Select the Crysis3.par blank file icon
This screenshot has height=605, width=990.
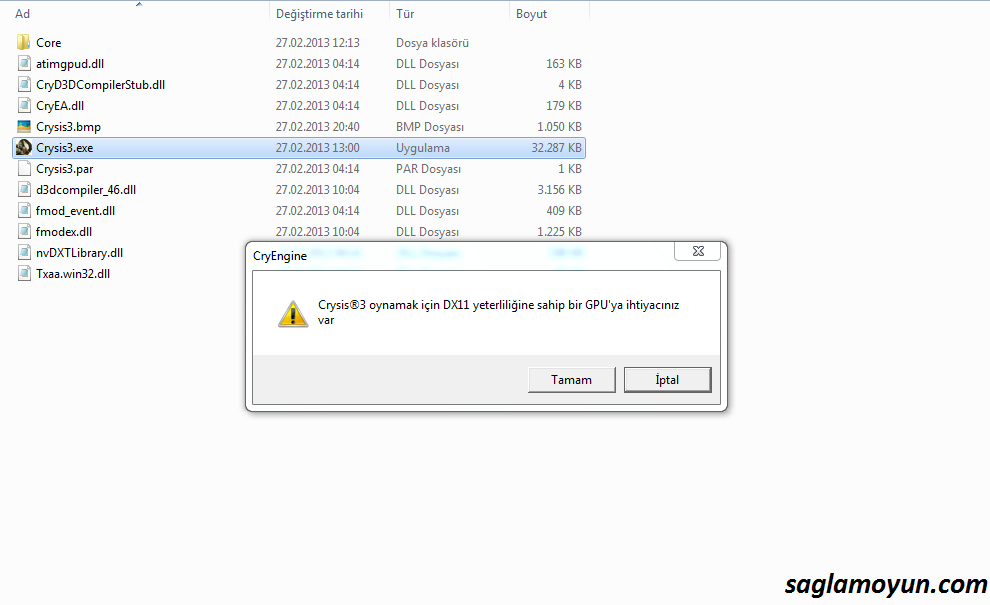[x=24, y=169]
